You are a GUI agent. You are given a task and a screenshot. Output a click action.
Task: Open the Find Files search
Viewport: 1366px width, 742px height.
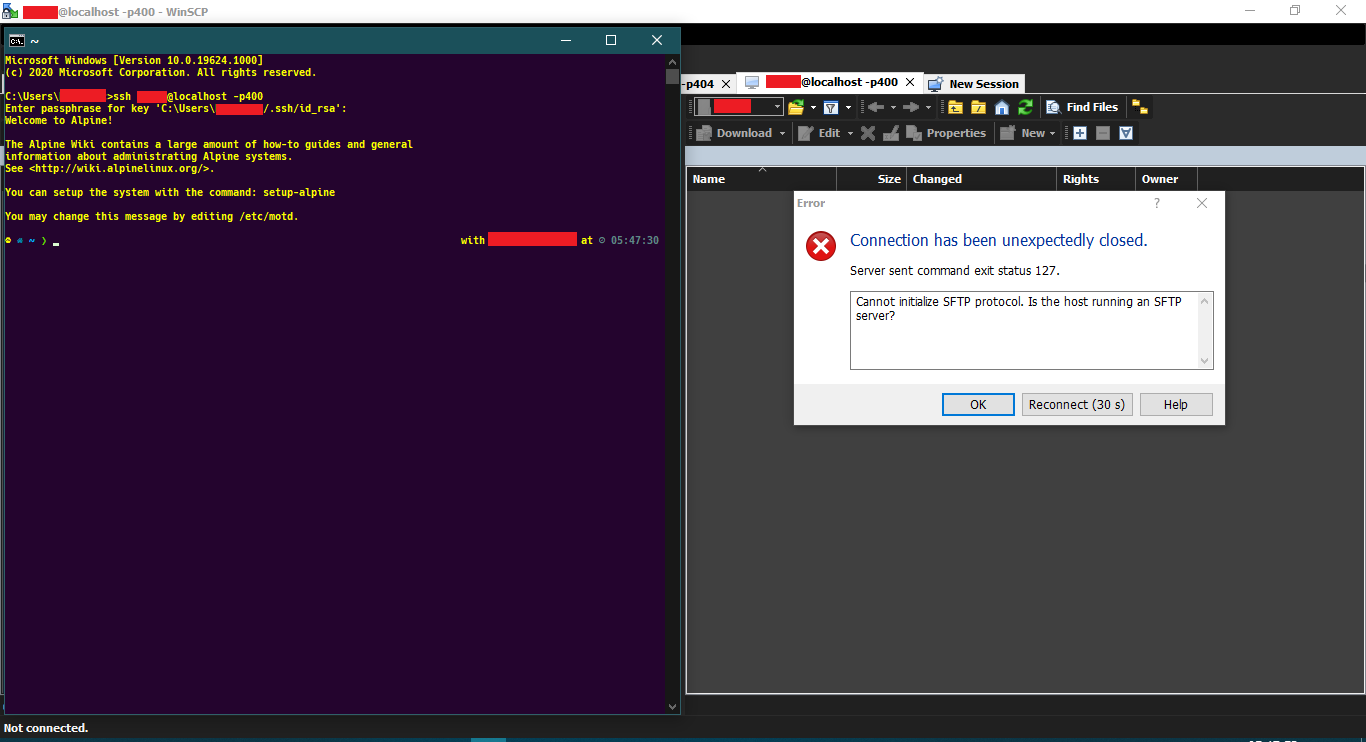[x=1082, y=107]
